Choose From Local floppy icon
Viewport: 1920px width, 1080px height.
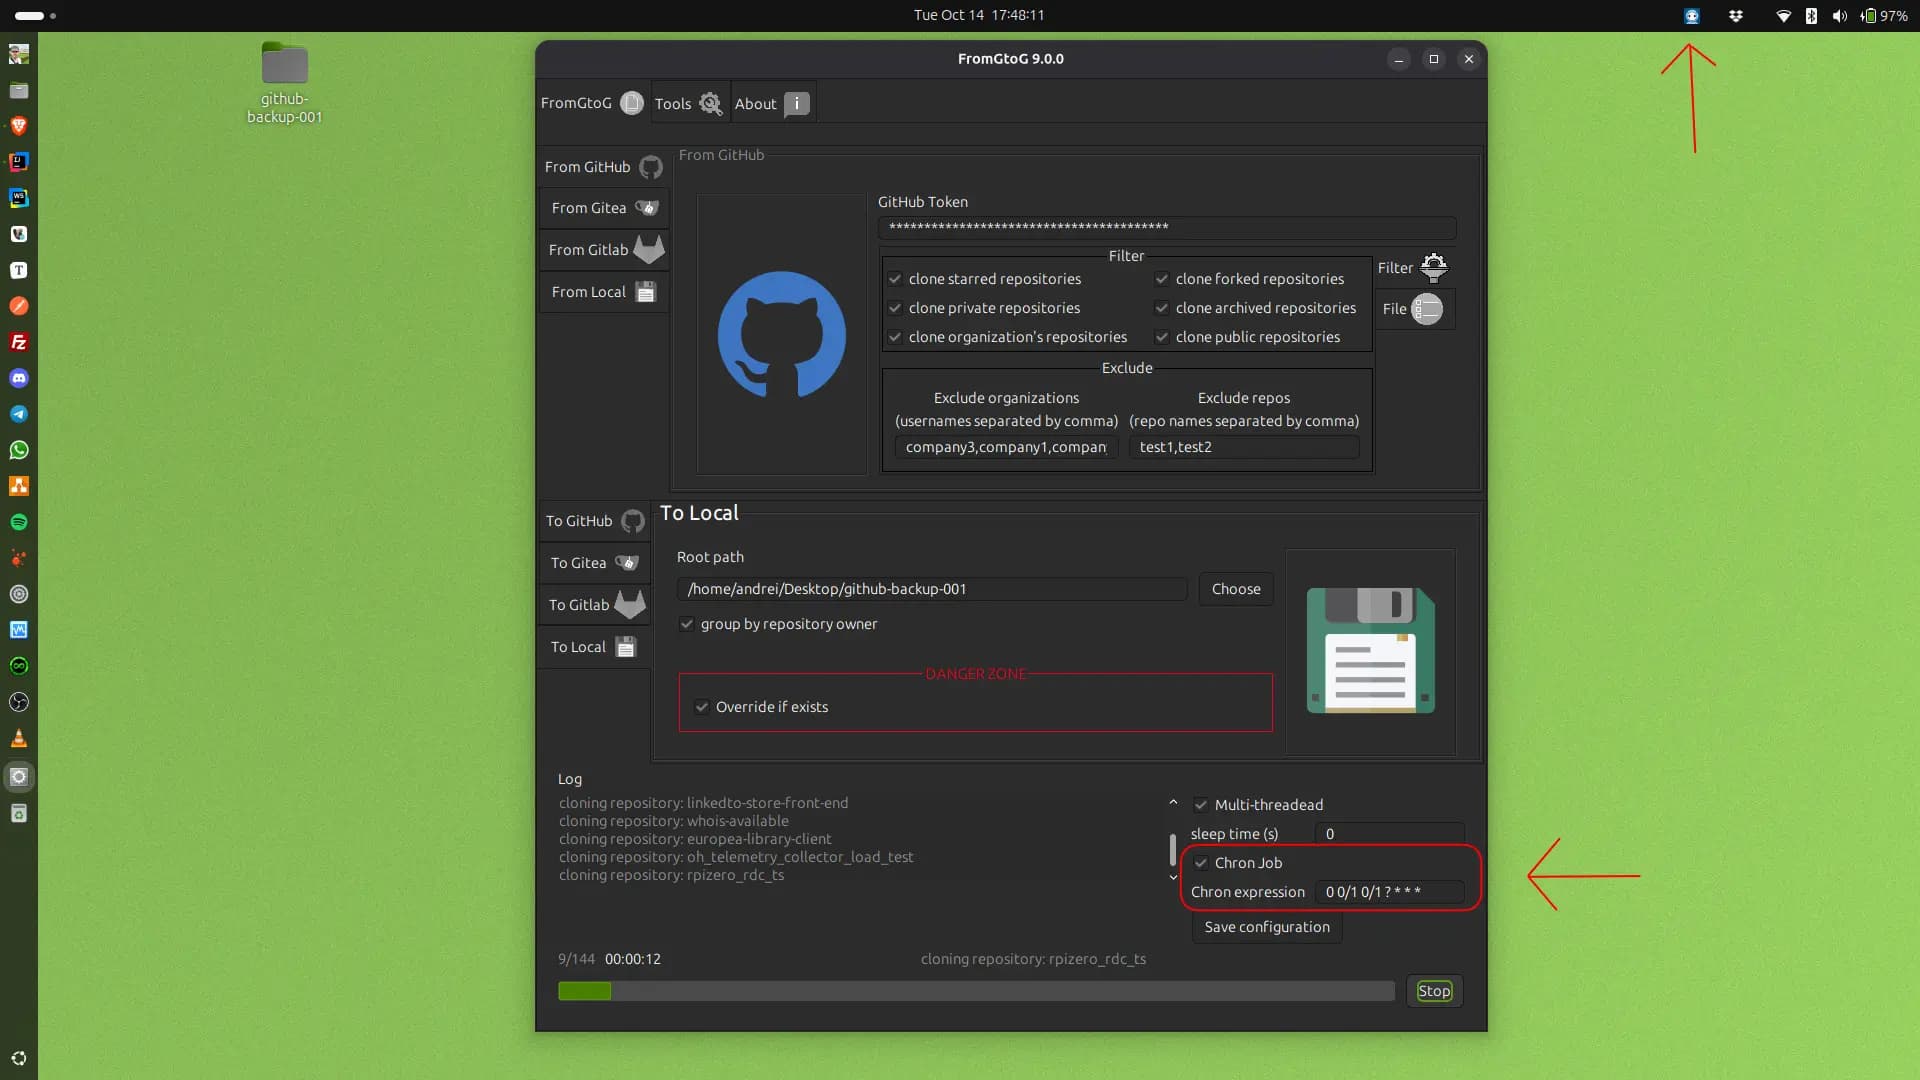pos(646,292)
